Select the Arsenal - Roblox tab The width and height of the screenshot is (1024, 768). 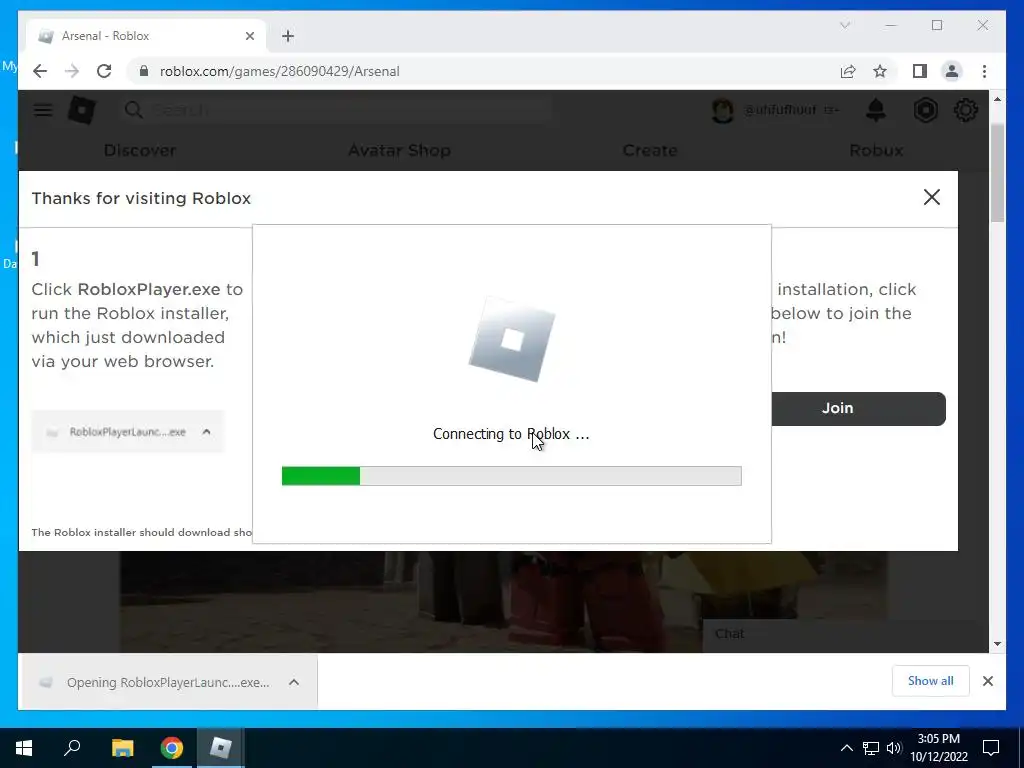click(146, 36)
